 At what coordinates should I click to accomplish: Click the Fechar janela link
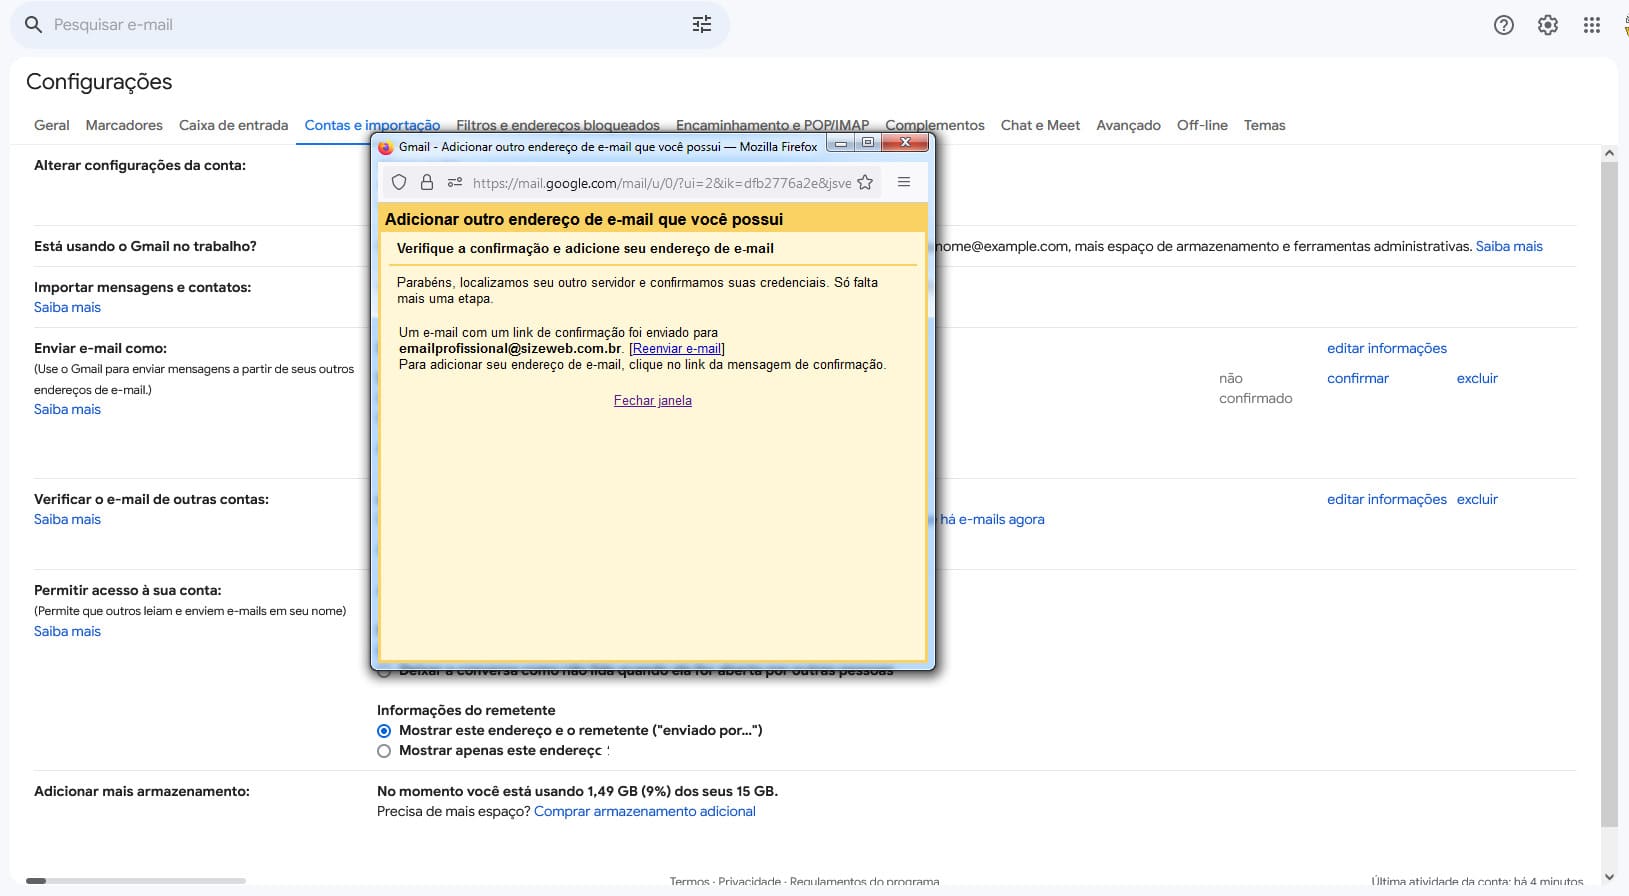coord(652,401)
